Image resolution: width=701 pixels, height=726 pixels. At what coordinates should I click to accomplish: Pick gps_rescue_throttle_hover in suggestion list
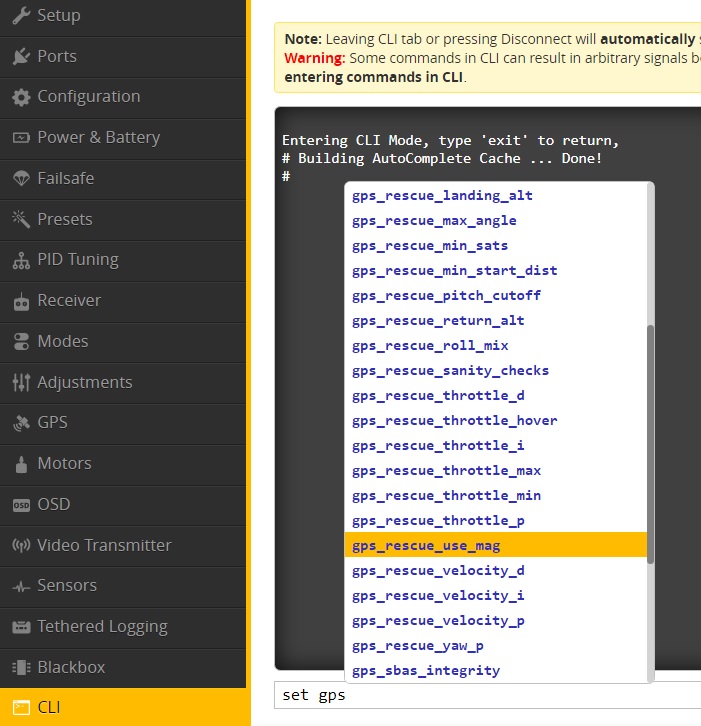click(x=454, y=421)
